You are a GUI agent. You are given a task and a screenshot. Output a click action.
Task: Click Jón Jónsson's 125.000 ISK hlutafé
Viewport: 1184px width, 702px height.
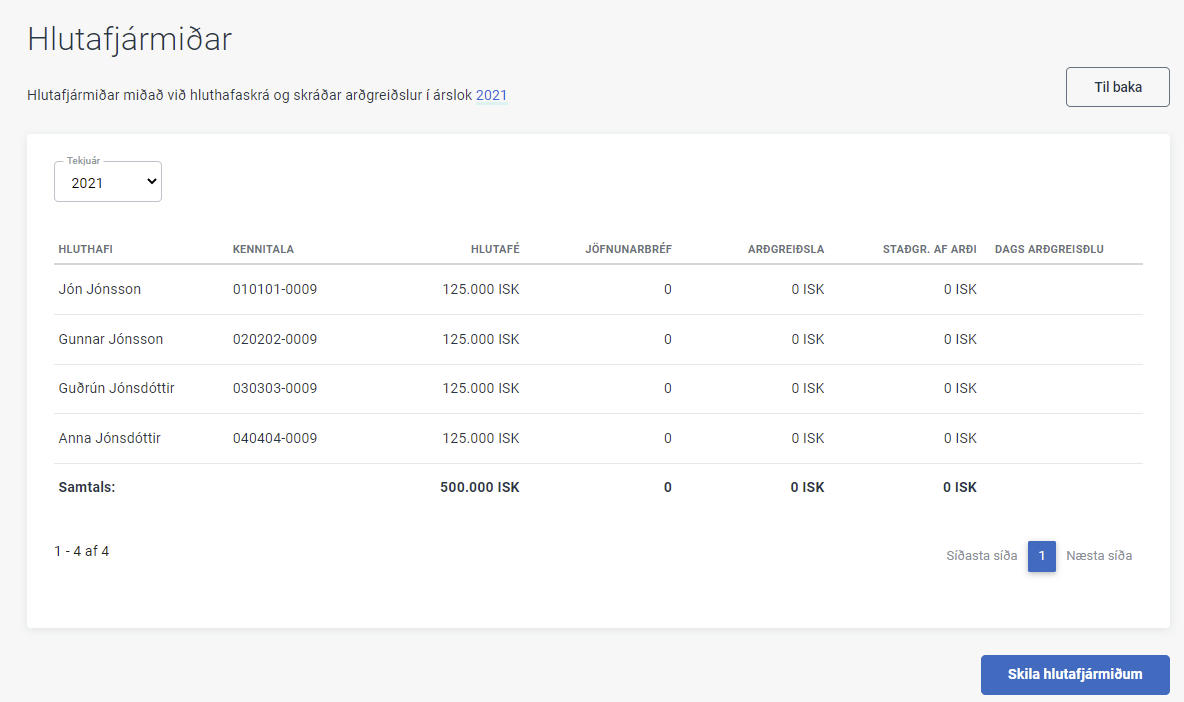tap(481, 289)
